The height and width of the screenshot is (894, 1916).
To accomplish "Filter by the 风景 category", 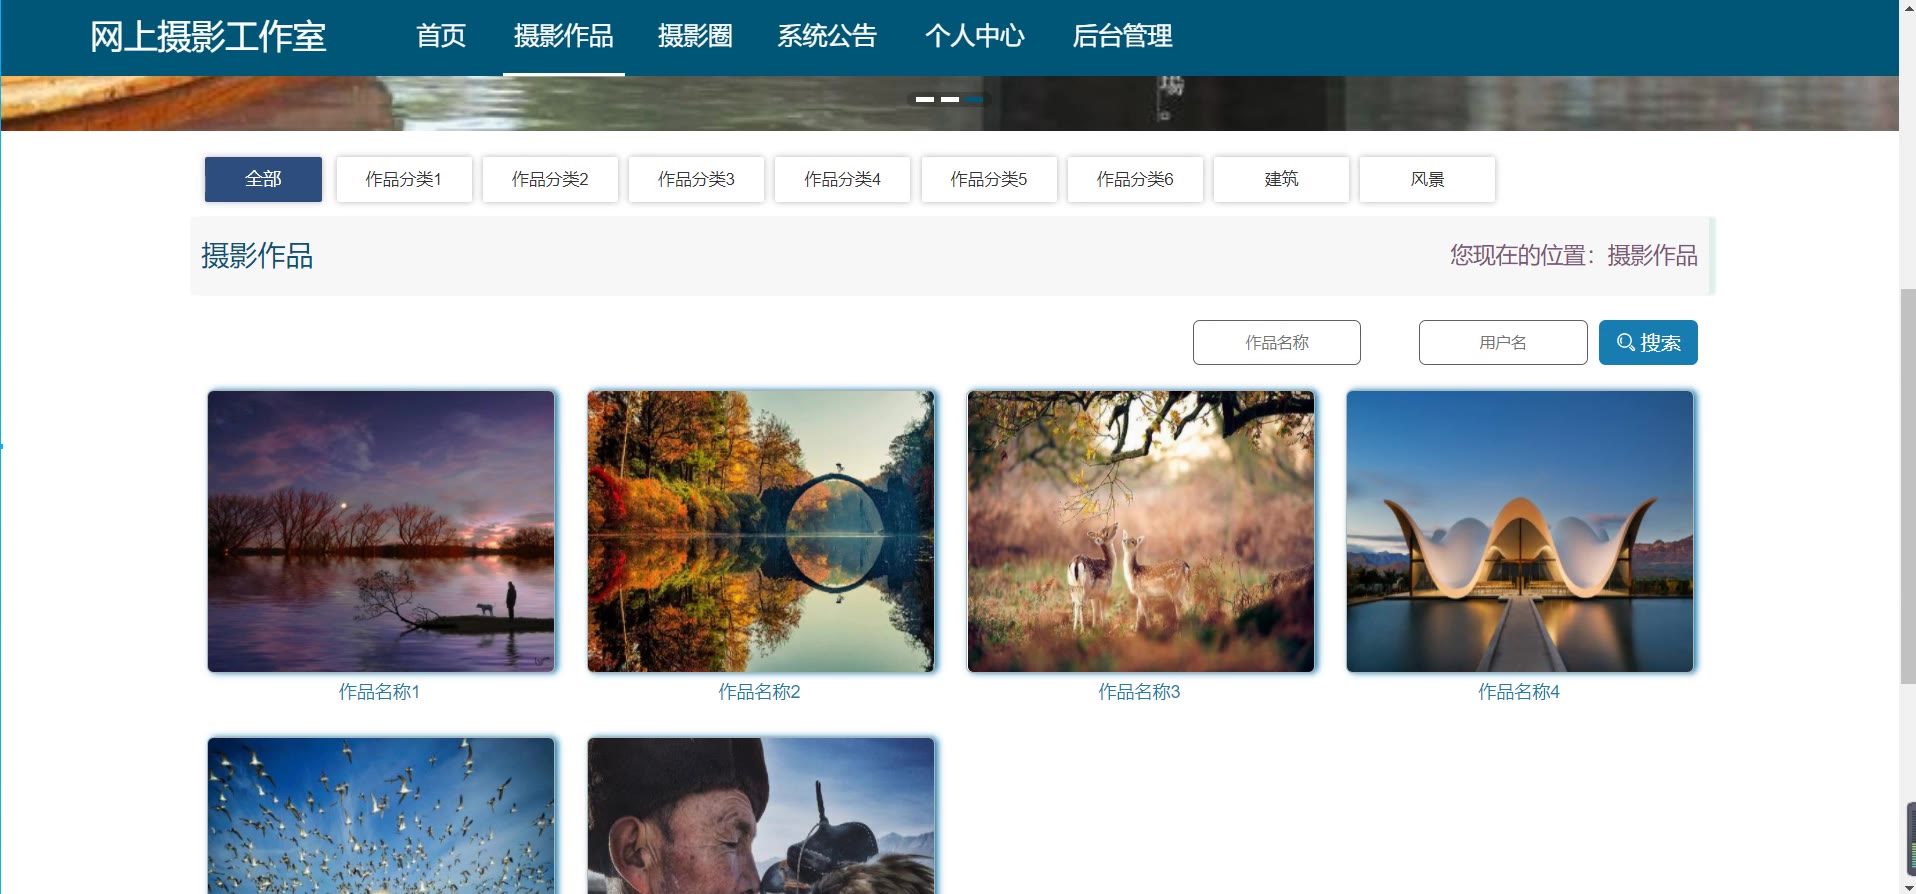I will click(x=1427, y=179).
